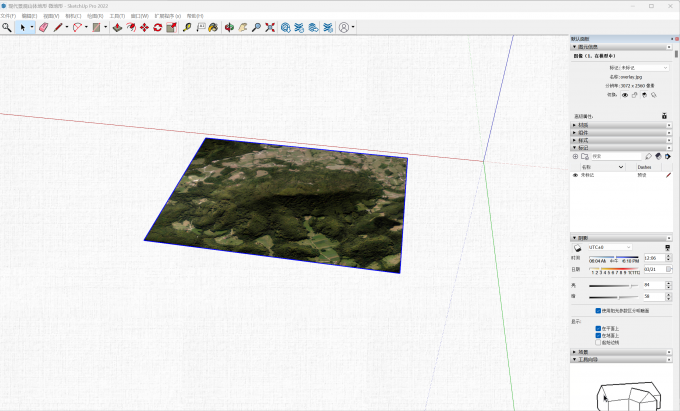Pick the pink Eraser tool
The height and width of the screenshot is (411, 680).
click(43, 27)
